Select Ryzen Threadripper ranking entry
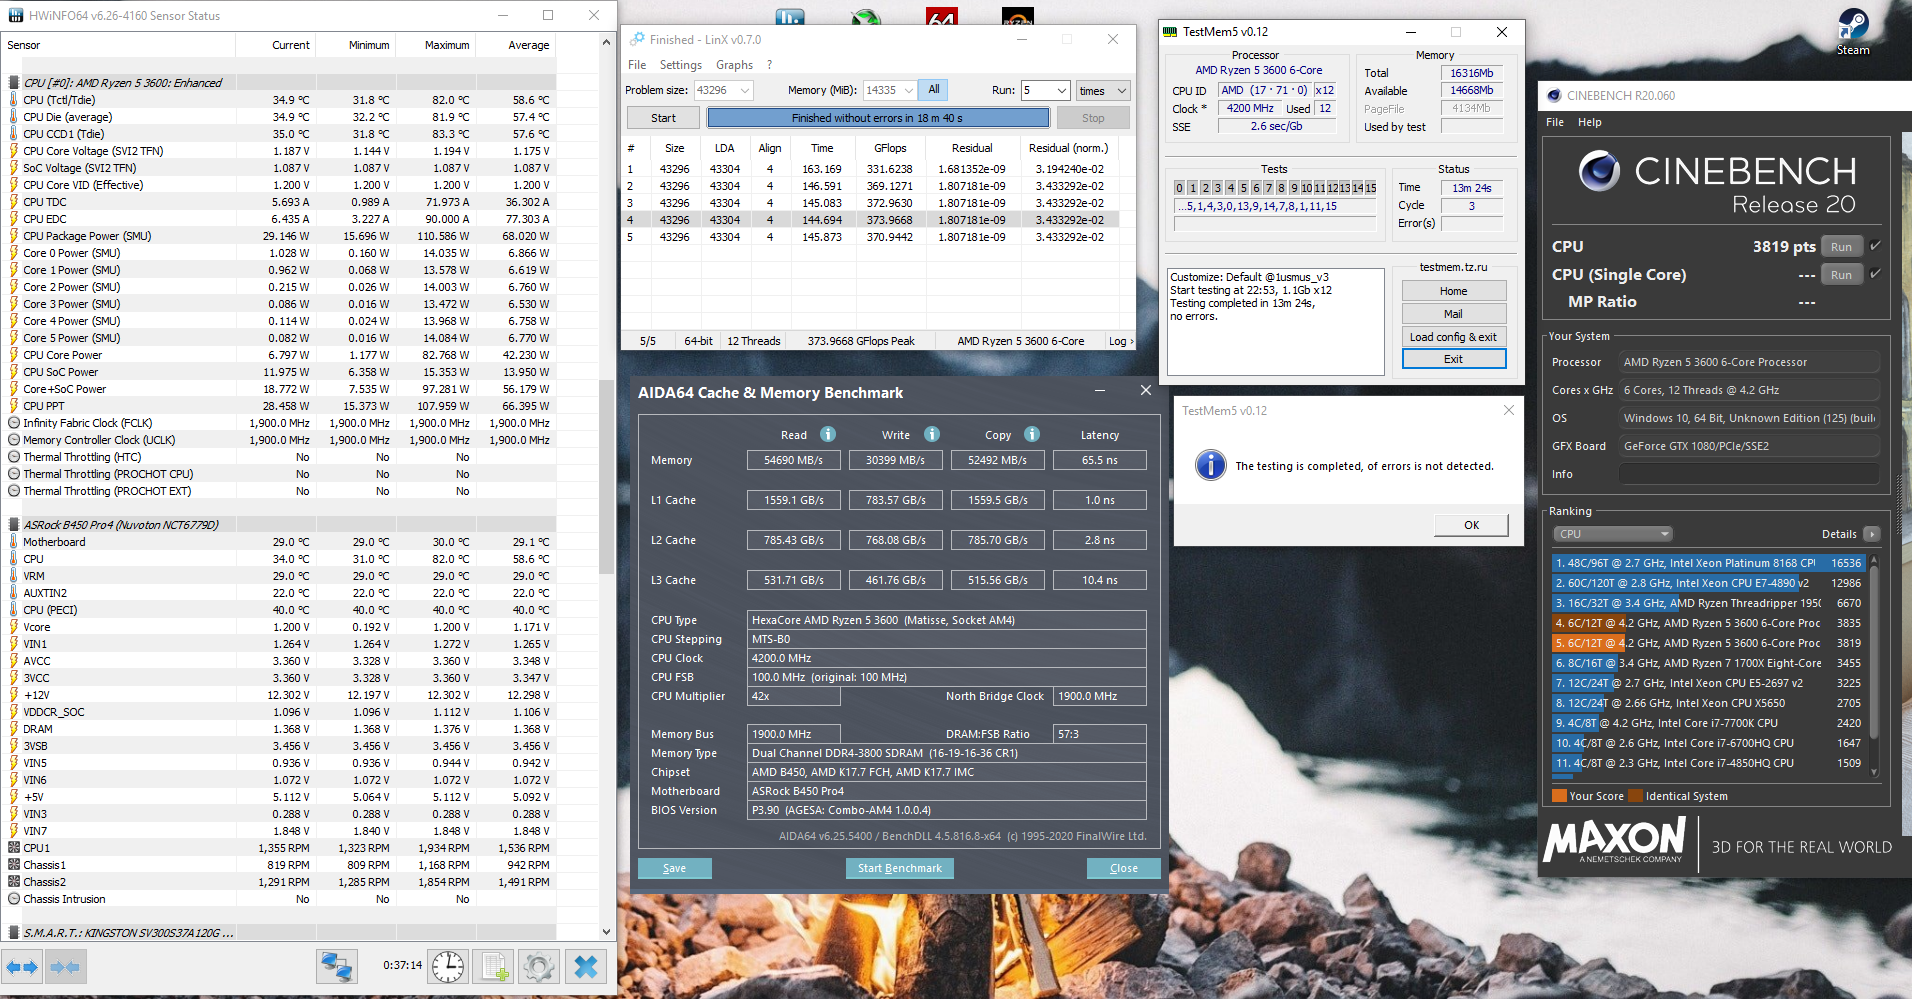The width and height of the screenshot is (1912, 999). point(1709,603)
